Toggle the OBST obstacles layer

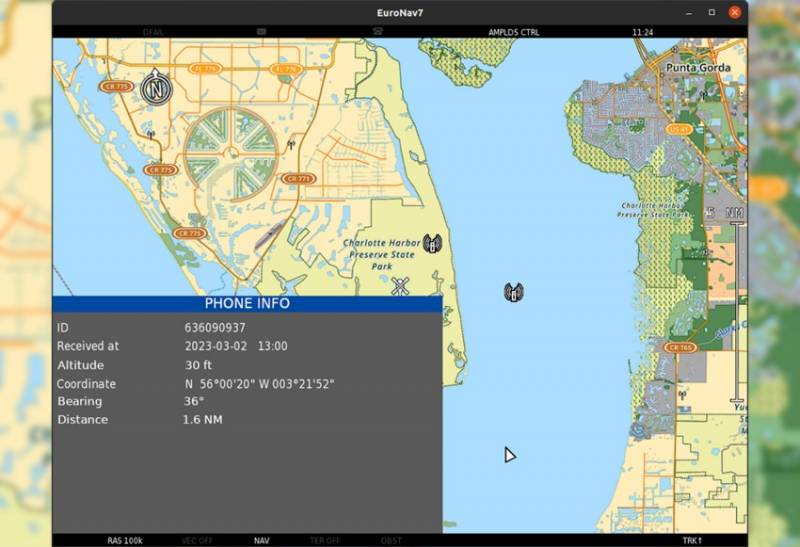coord(391,540)
